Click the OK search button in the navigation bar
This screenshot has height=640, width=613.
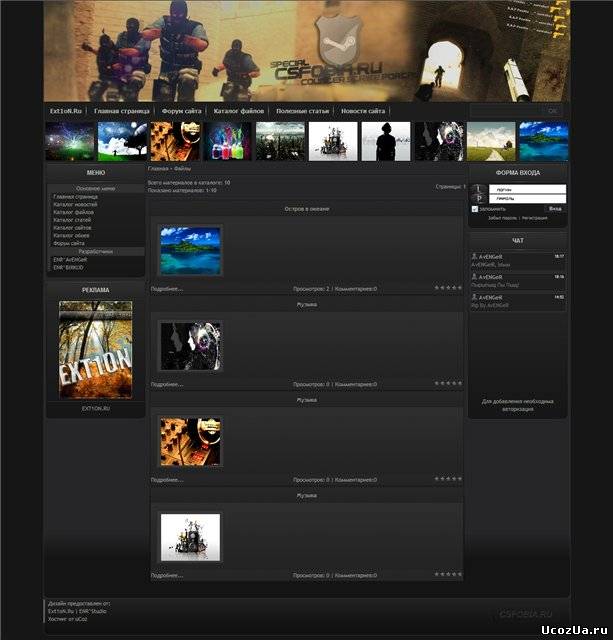coord(552,111)
